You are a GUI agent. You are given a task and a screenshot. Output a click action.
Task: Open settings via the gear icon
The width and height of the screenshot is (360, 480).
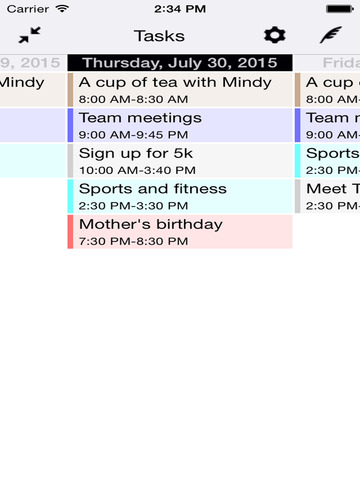(275, 35)
